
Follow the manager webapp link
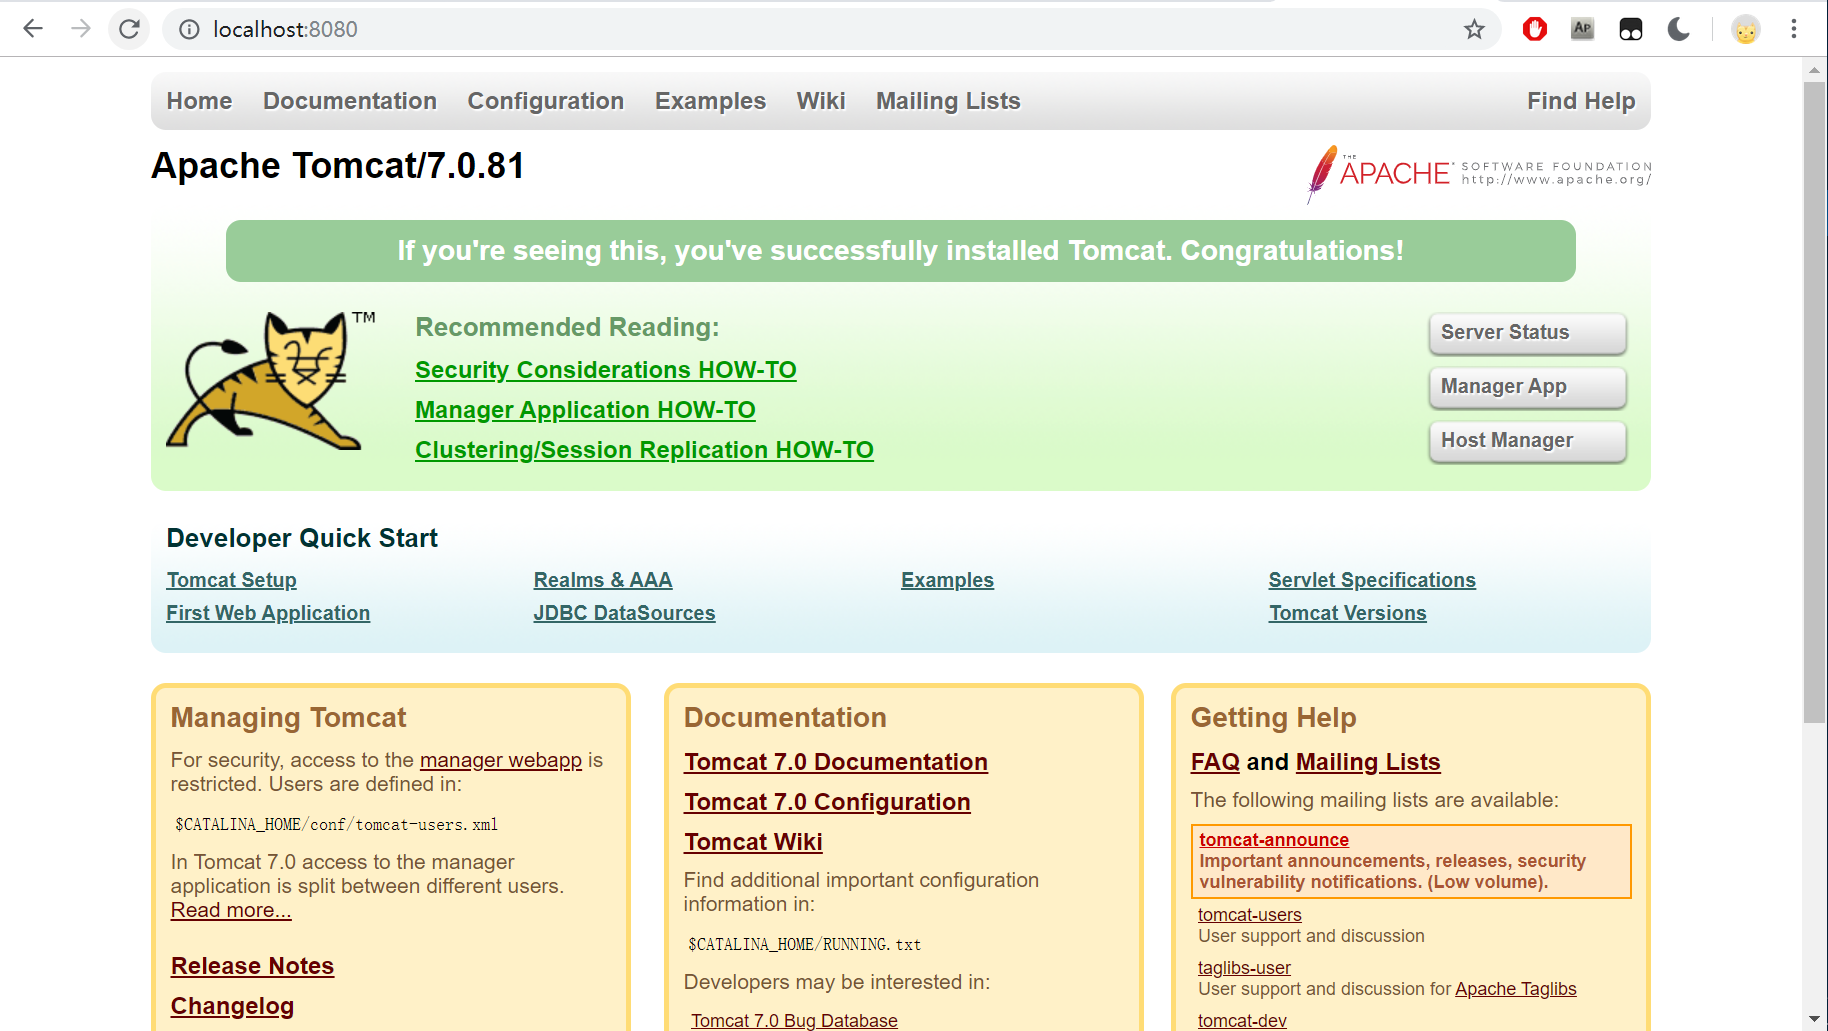[x=501, y=760]
